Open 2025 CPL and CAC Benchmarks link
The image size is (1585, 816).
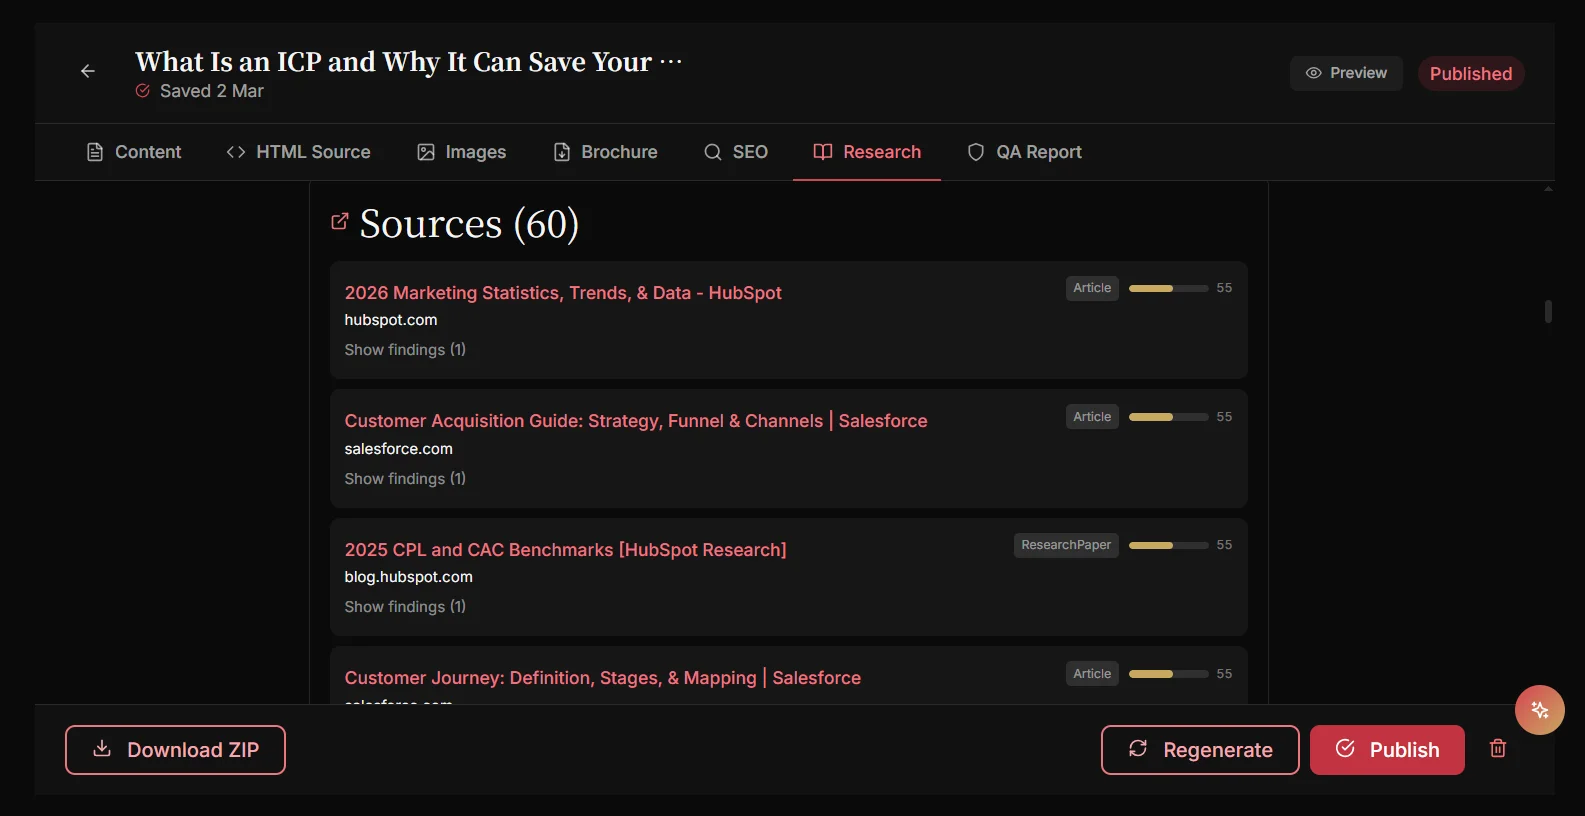[x=565, y=550]
